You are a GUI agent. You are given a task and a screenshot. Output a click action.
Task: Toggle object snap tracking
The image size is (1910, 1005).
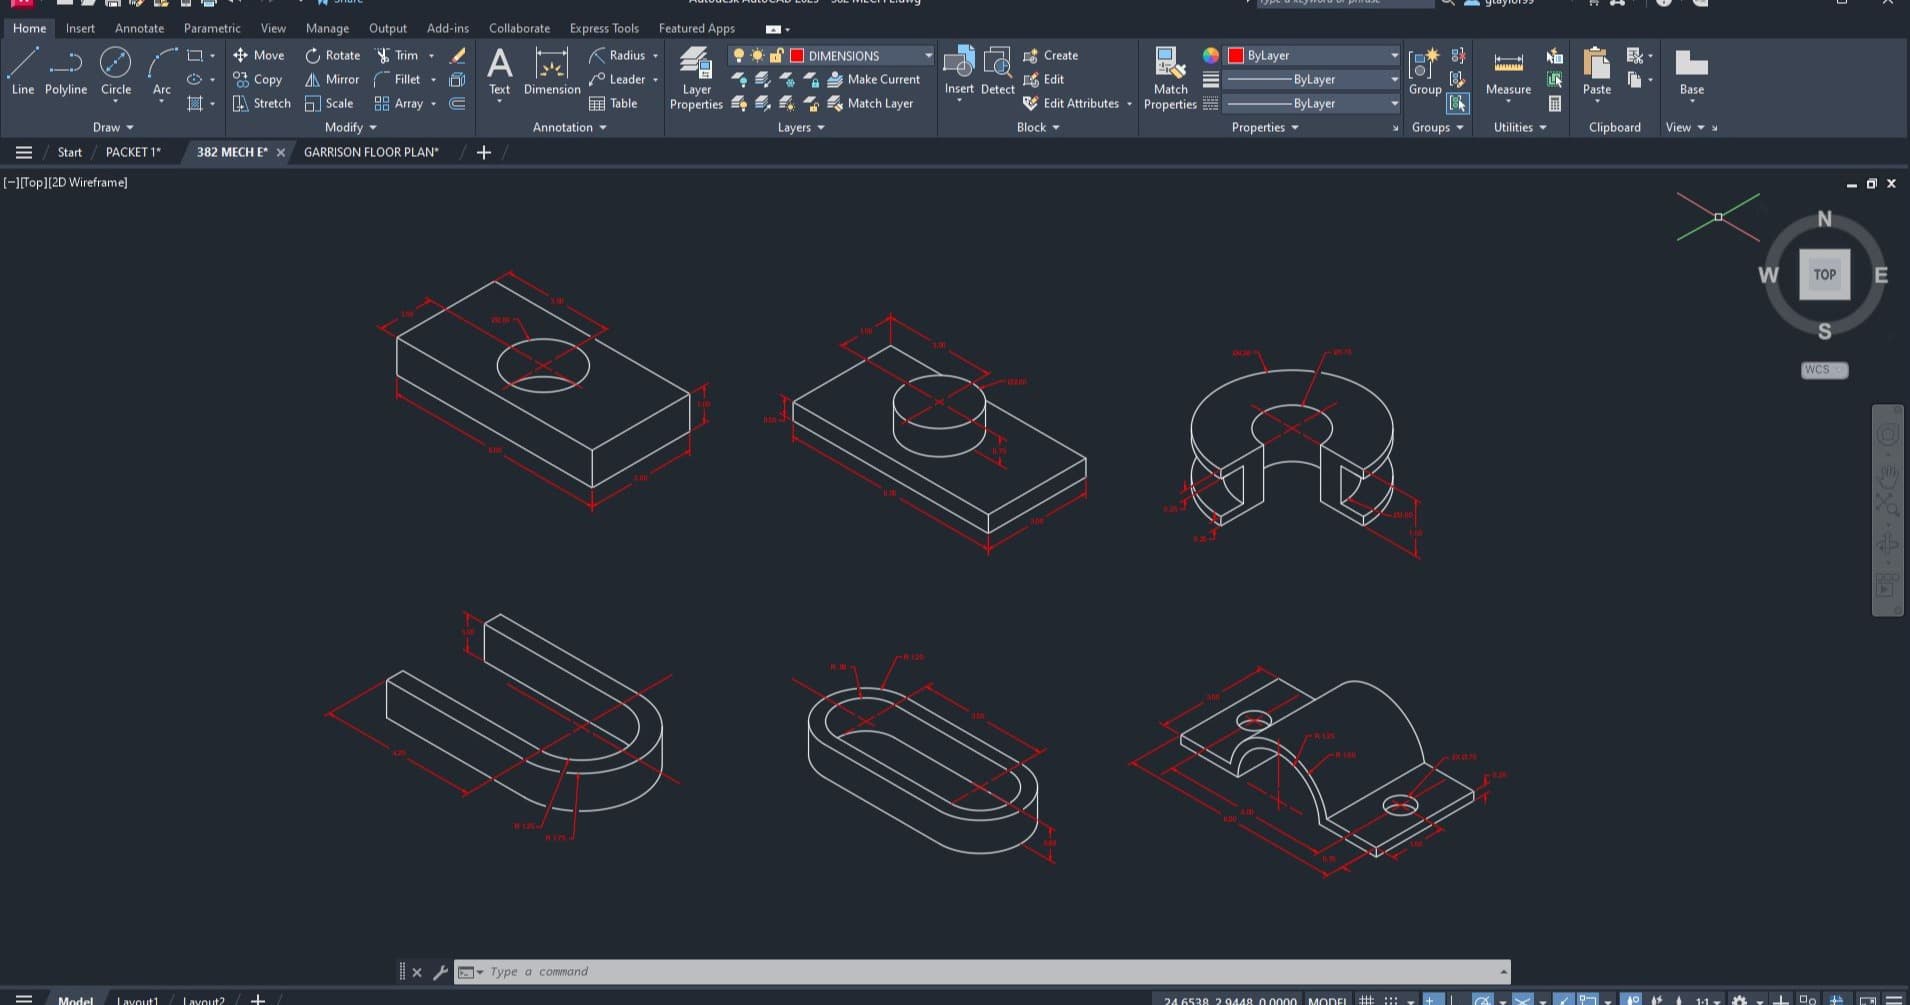tap(1563, 1000)
